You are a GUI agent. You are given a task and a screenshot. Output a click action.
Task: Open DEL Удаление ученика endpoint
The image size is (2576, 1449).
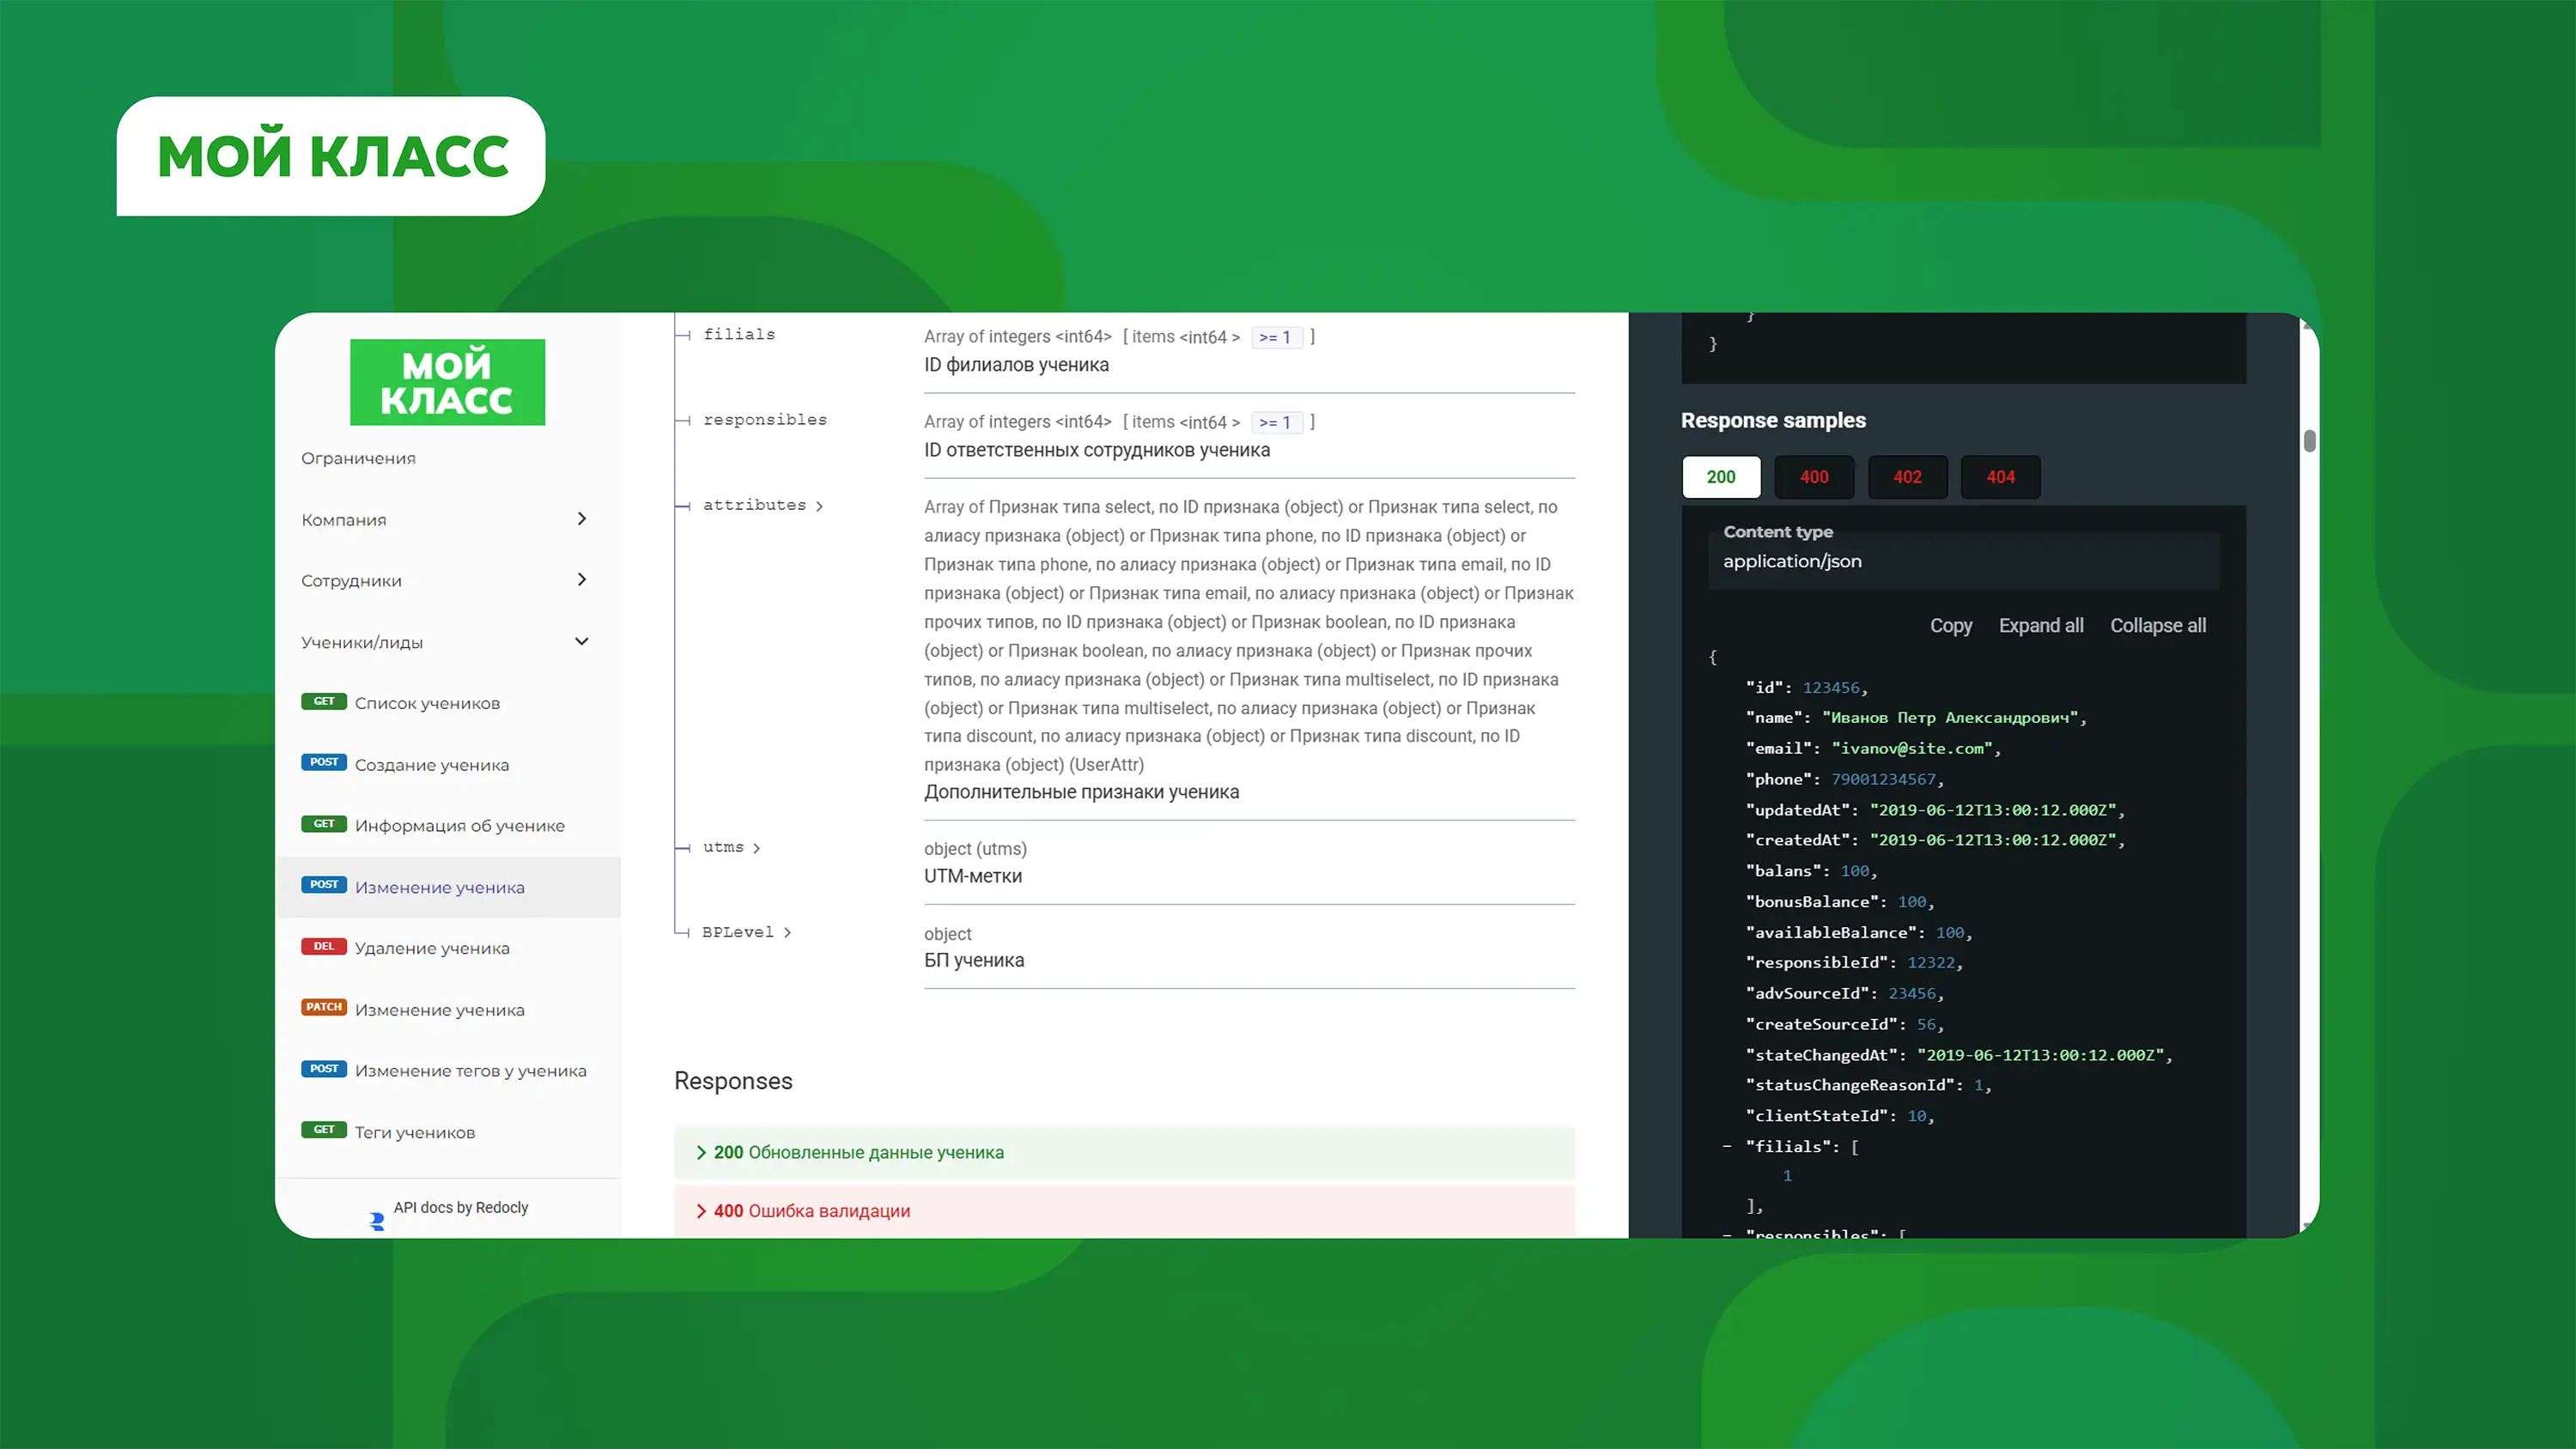tap(431, 948)
